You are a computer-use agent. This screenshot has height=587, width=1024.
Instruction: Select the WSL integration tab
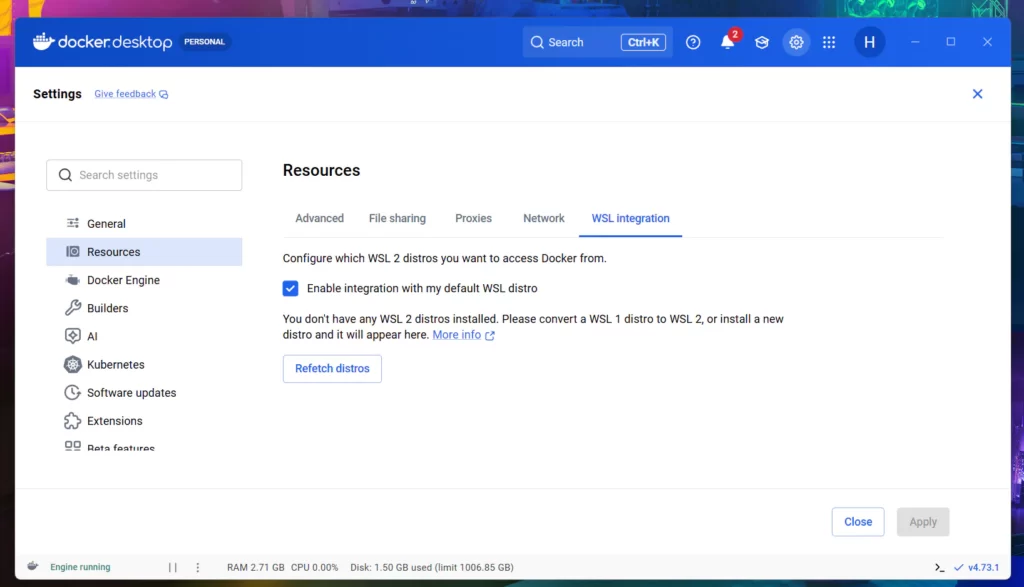(630, 218)
